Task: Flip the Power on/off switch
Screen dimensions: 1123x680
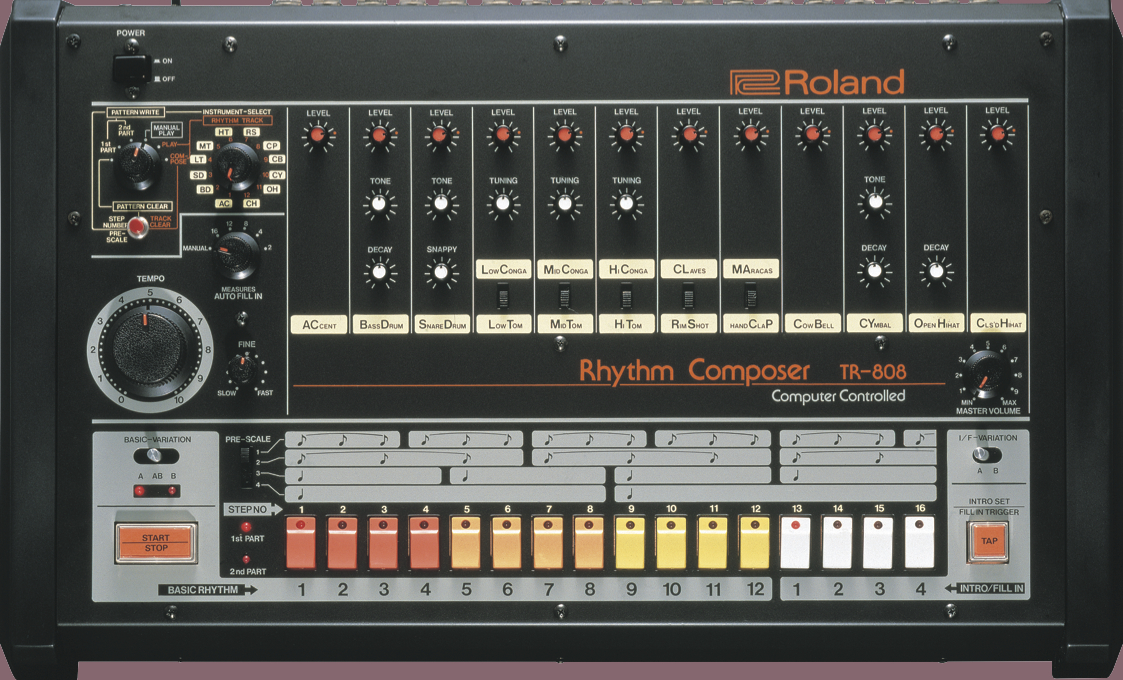Action: click(132, 69)
